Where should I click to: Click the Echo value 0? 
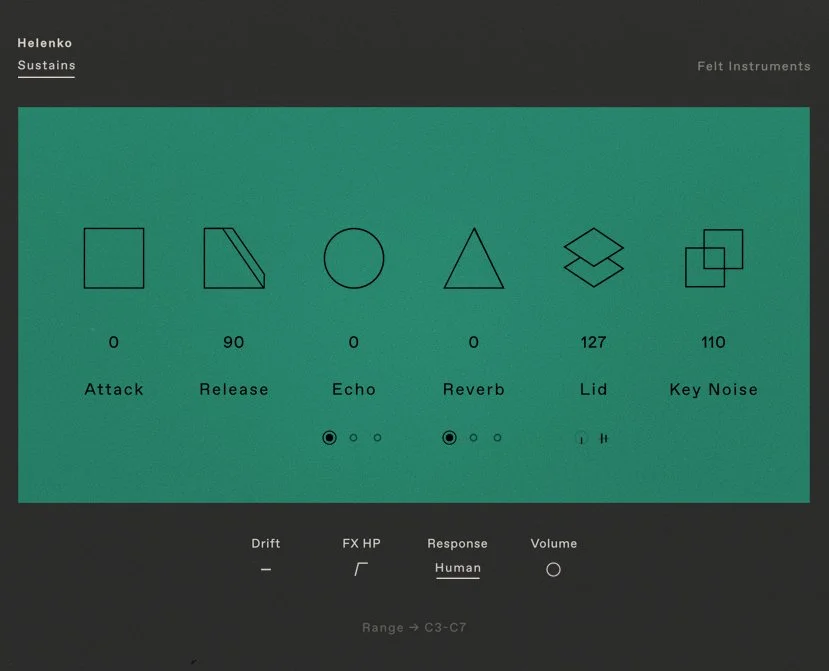[354, 342]
